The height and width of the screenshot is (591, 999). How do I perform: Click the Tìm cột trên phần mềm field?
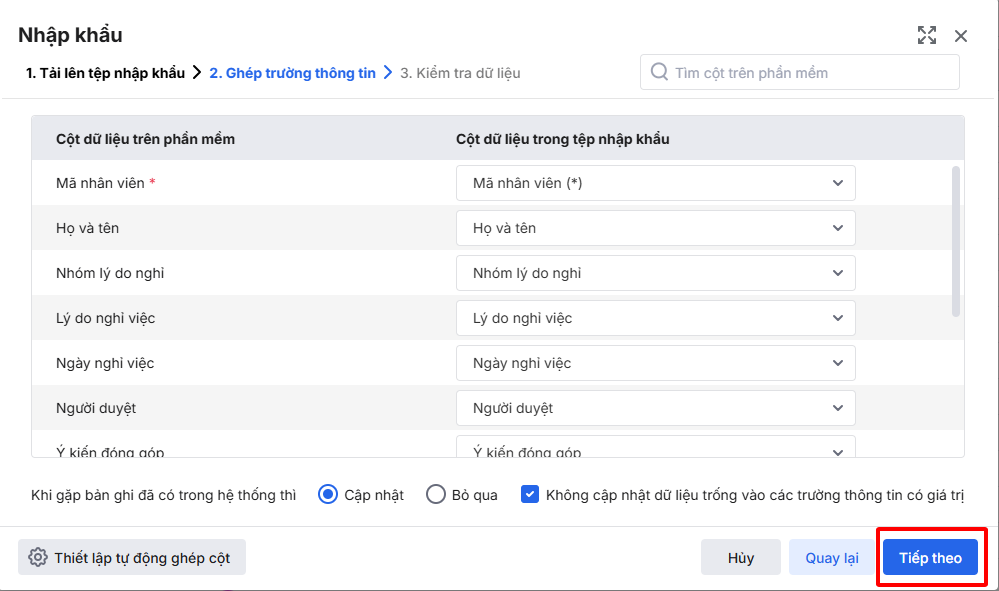(810, 72)
